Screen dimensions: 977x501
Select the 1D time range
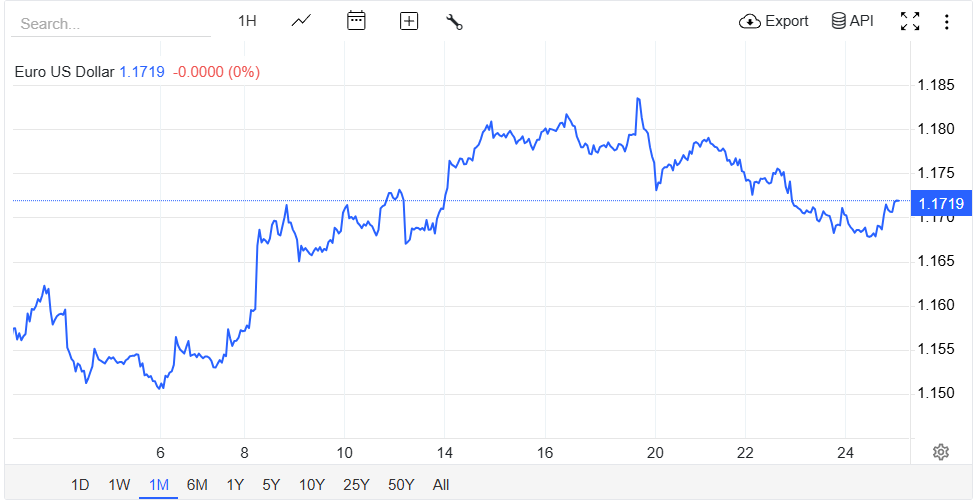(x=80, y=485)
